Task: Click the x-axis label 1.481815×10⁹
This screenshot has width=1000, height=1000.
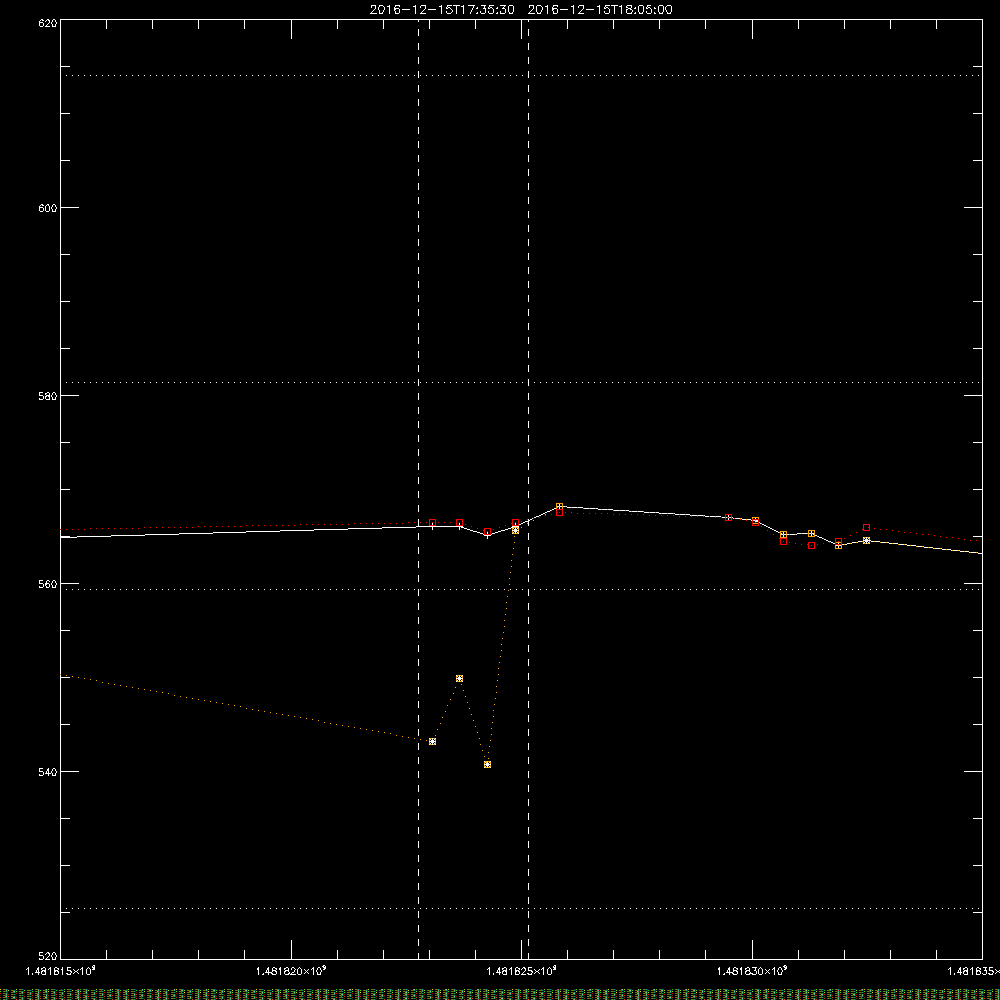Action: coord(61,971)
